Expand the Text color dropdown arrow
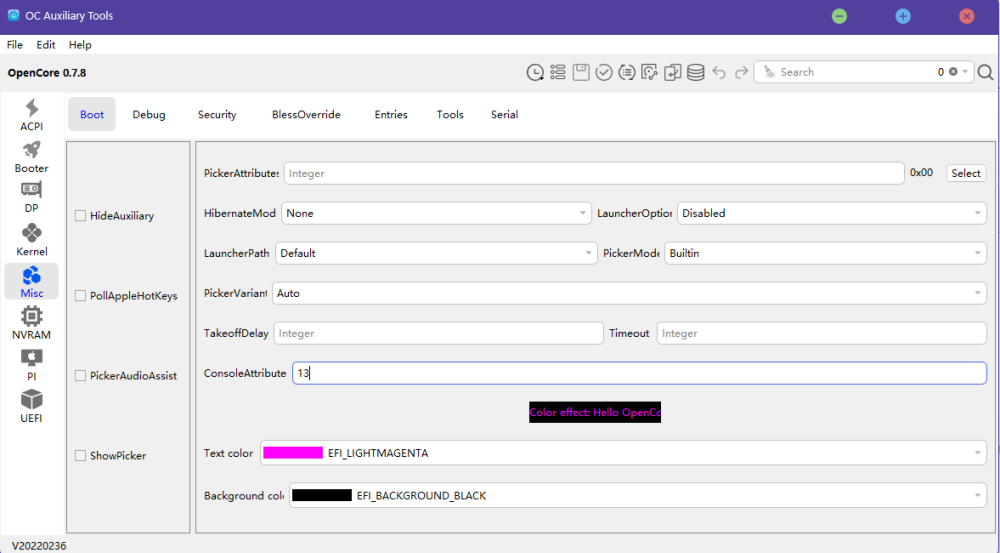1000x553 pixels. pyautogui.click(x=978, y=453)
